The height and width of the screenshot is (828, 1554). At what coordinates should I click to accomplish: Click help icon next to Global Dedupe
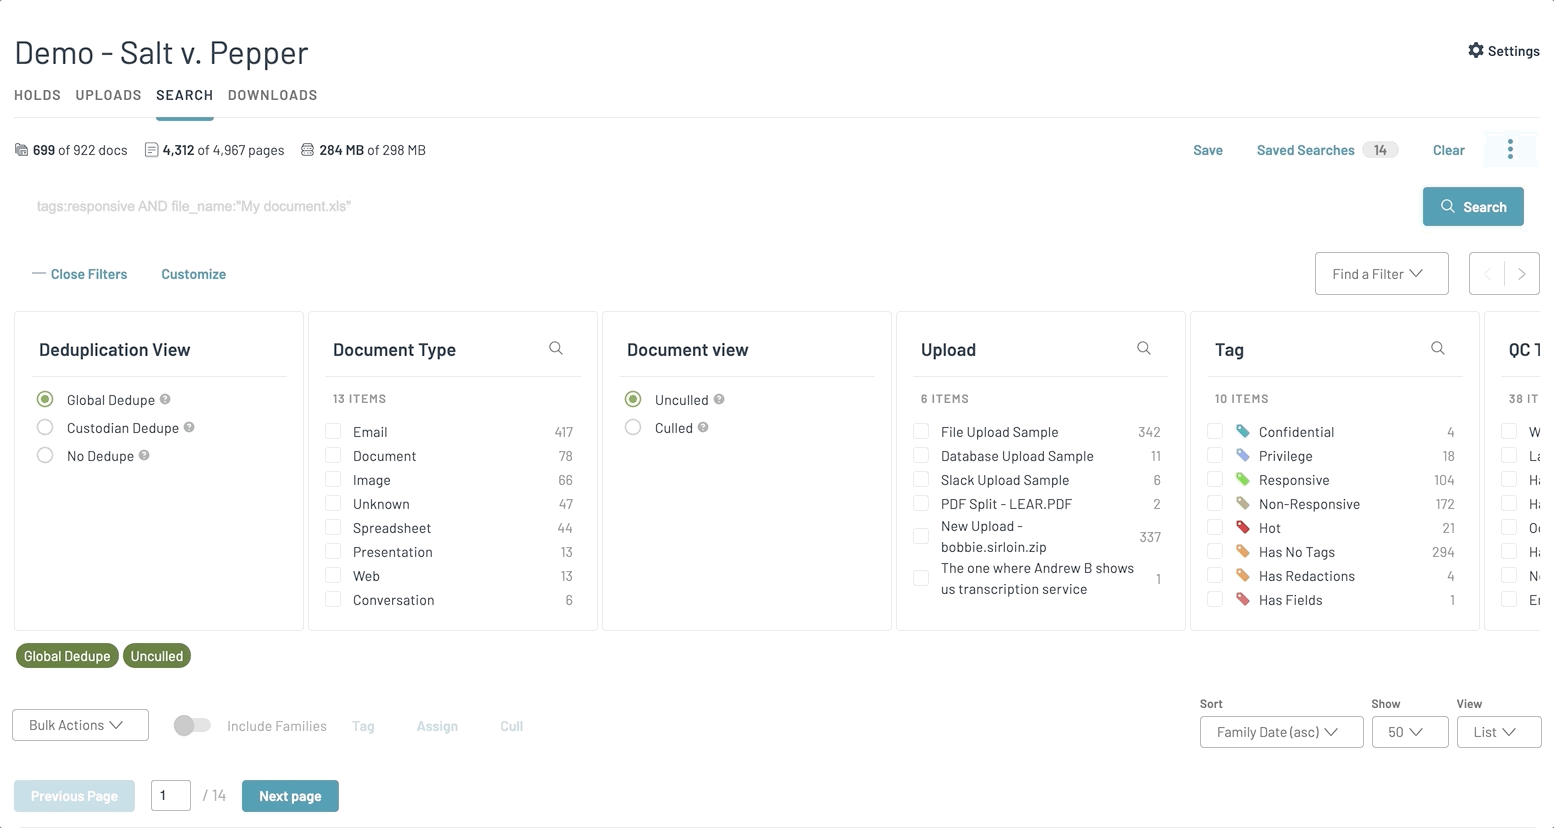point(165,399)
